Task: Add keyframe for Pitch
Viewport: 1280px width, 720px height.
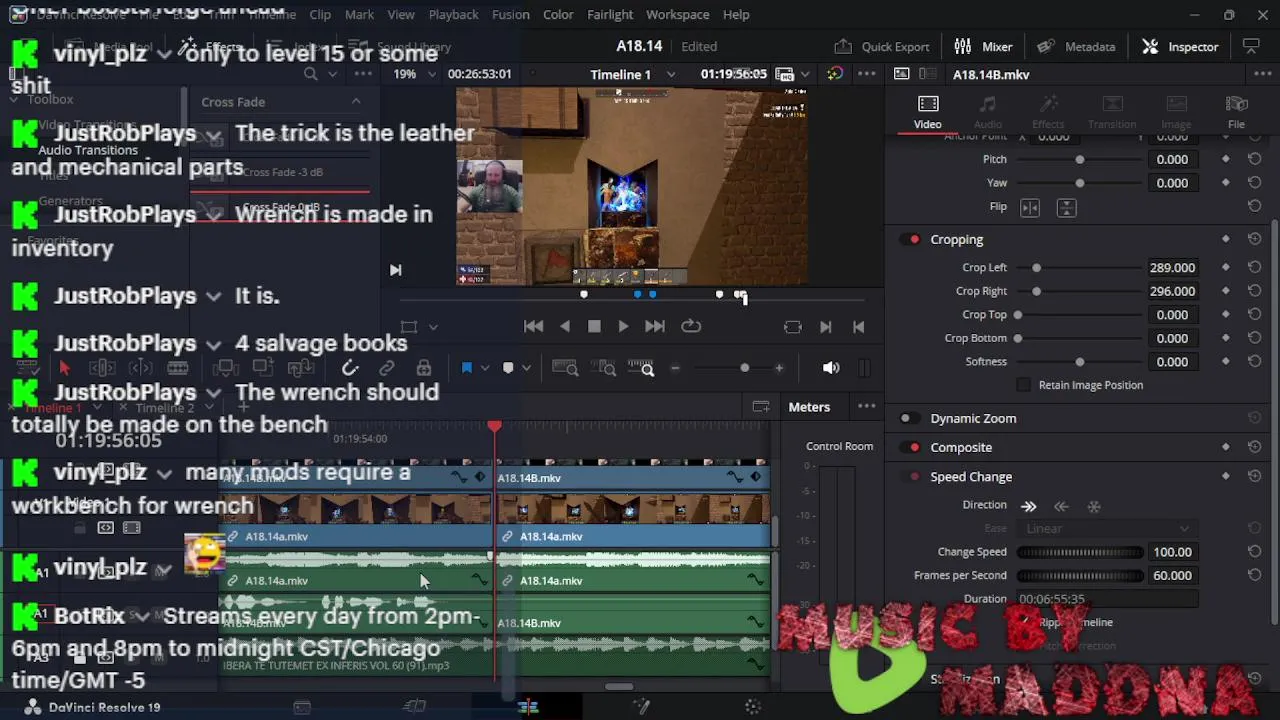Action: 1226,159
